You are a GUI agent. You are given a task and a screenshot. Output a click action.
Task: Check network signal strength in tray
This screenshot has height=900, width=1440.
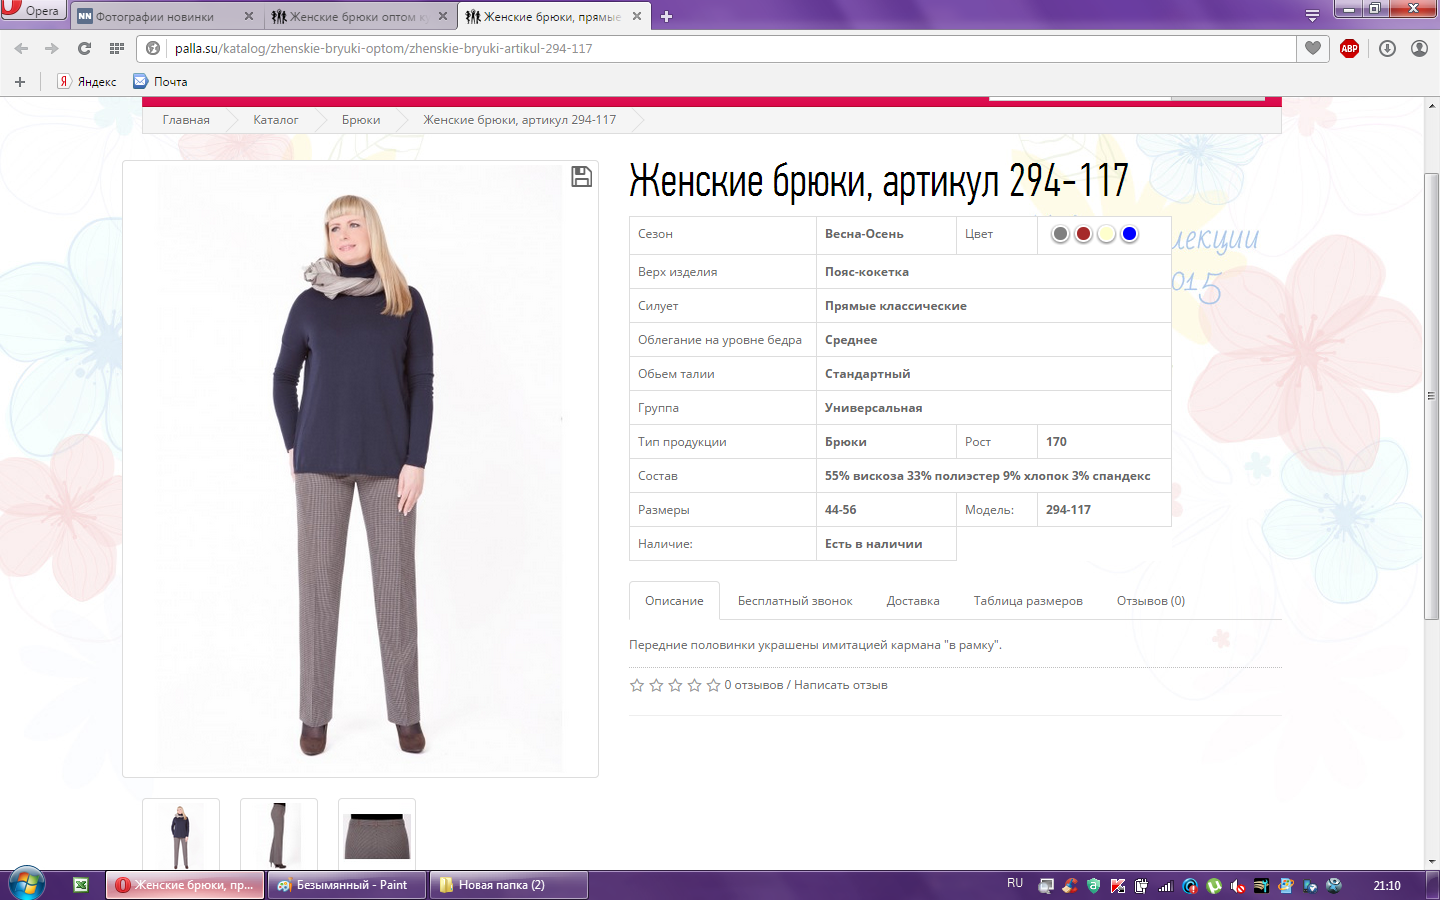click(1166, 886)
